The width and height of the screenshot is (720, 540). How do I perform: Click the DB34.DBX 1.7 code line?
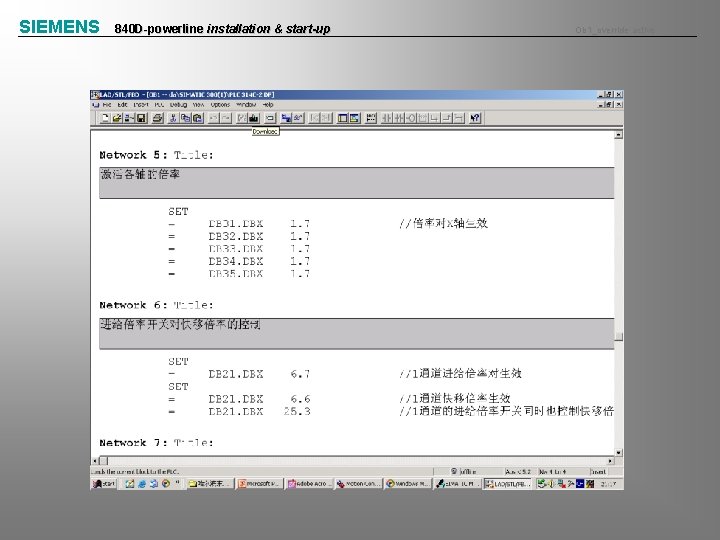[x=239, y=261]
